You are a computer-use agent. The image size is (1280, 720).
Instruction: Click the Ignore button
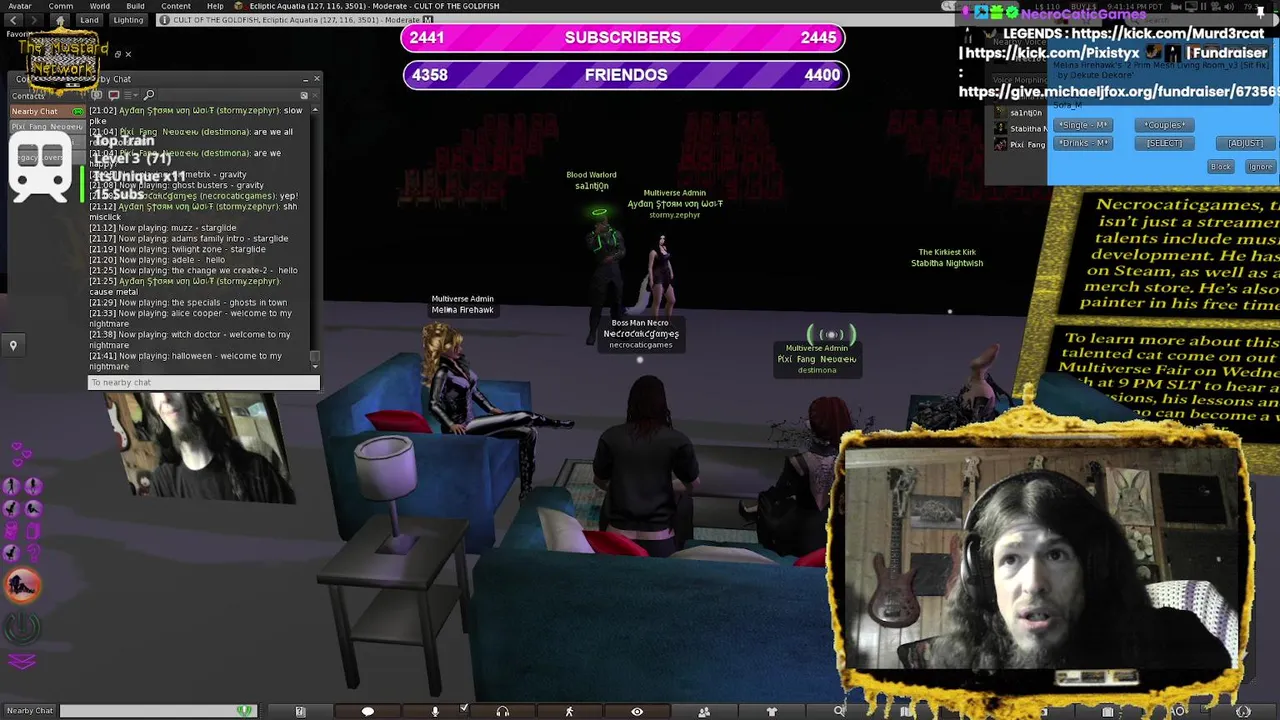tap(1260, 167)
